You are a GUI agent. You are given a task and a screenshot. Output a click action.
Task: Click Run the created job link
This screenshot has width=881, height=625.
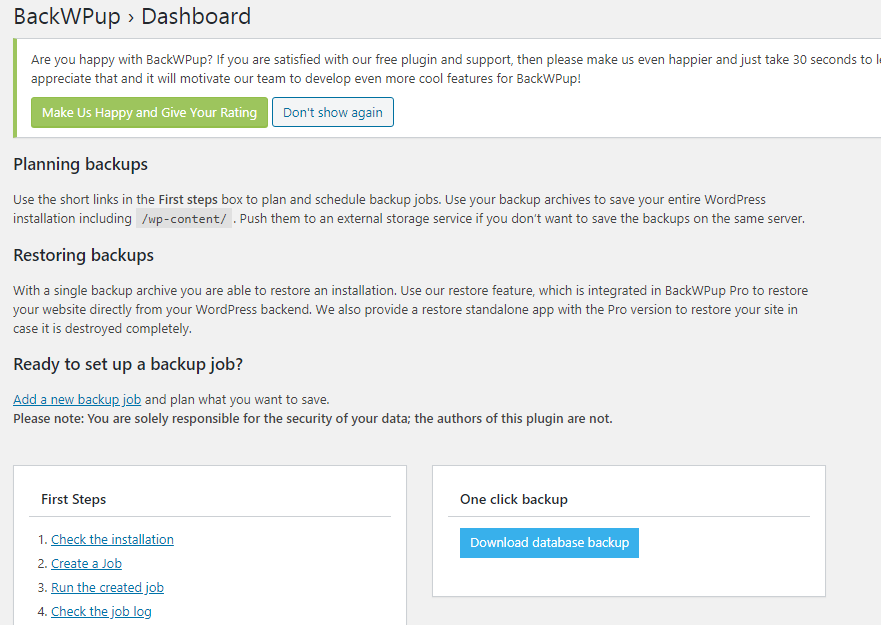click(107, 588)
